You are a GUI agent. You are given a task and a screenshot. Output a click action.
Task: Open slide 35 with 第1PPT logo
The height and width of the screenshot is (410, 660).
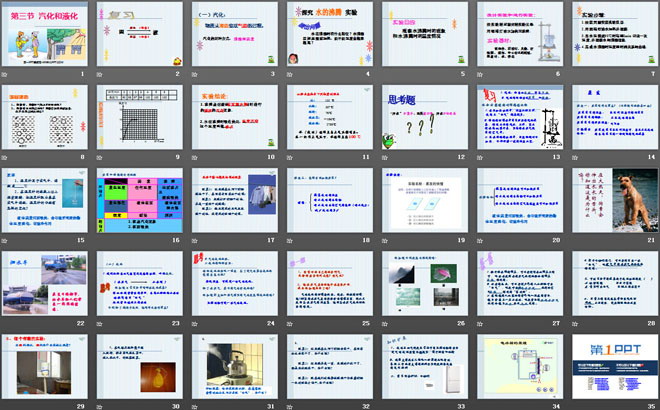(615, 365)
